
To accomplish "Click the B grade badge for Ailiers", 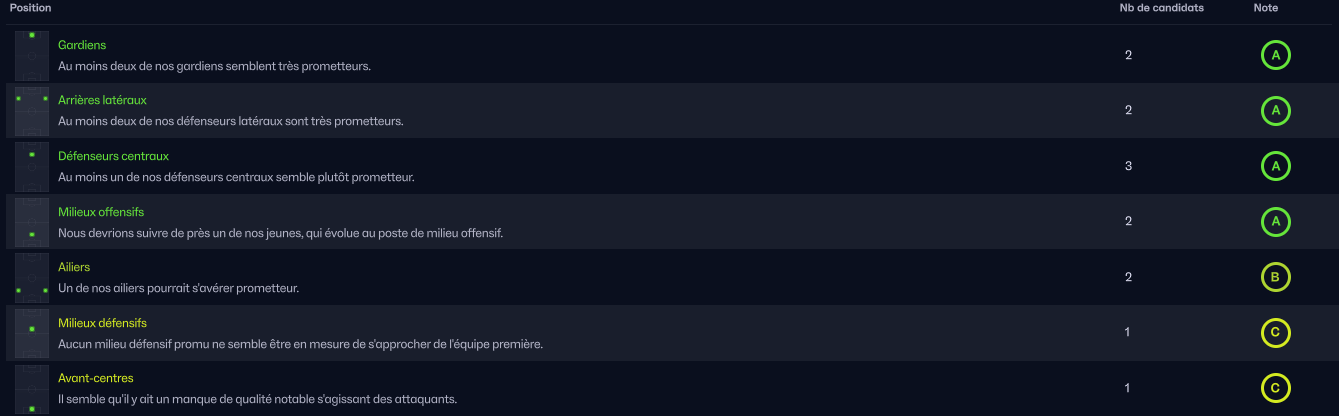I will 1275,277.
